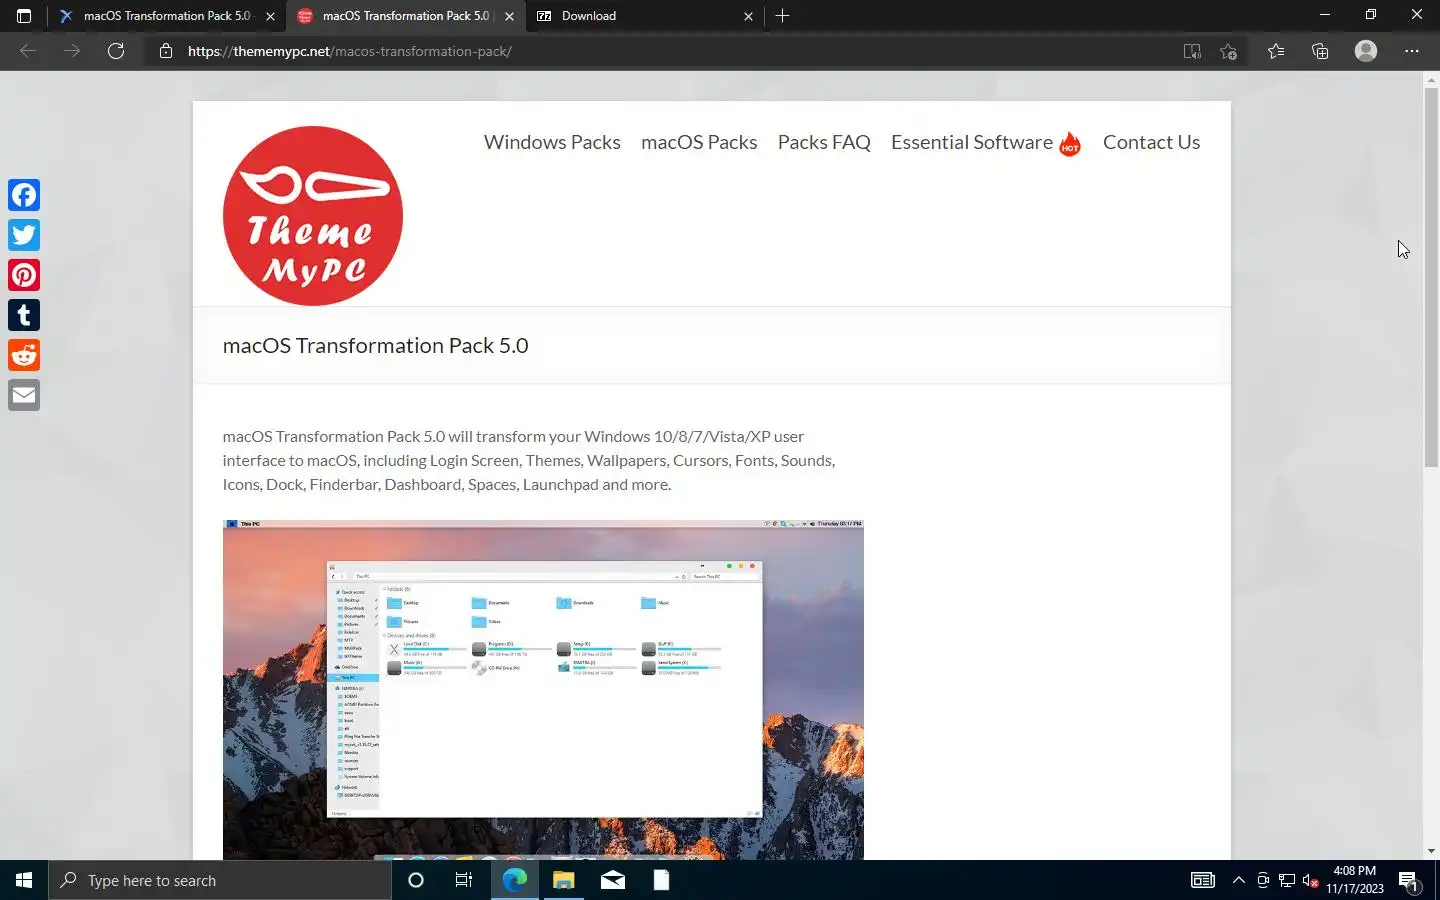
Task: Go to Contact Us page
Action: (1151, 142)
